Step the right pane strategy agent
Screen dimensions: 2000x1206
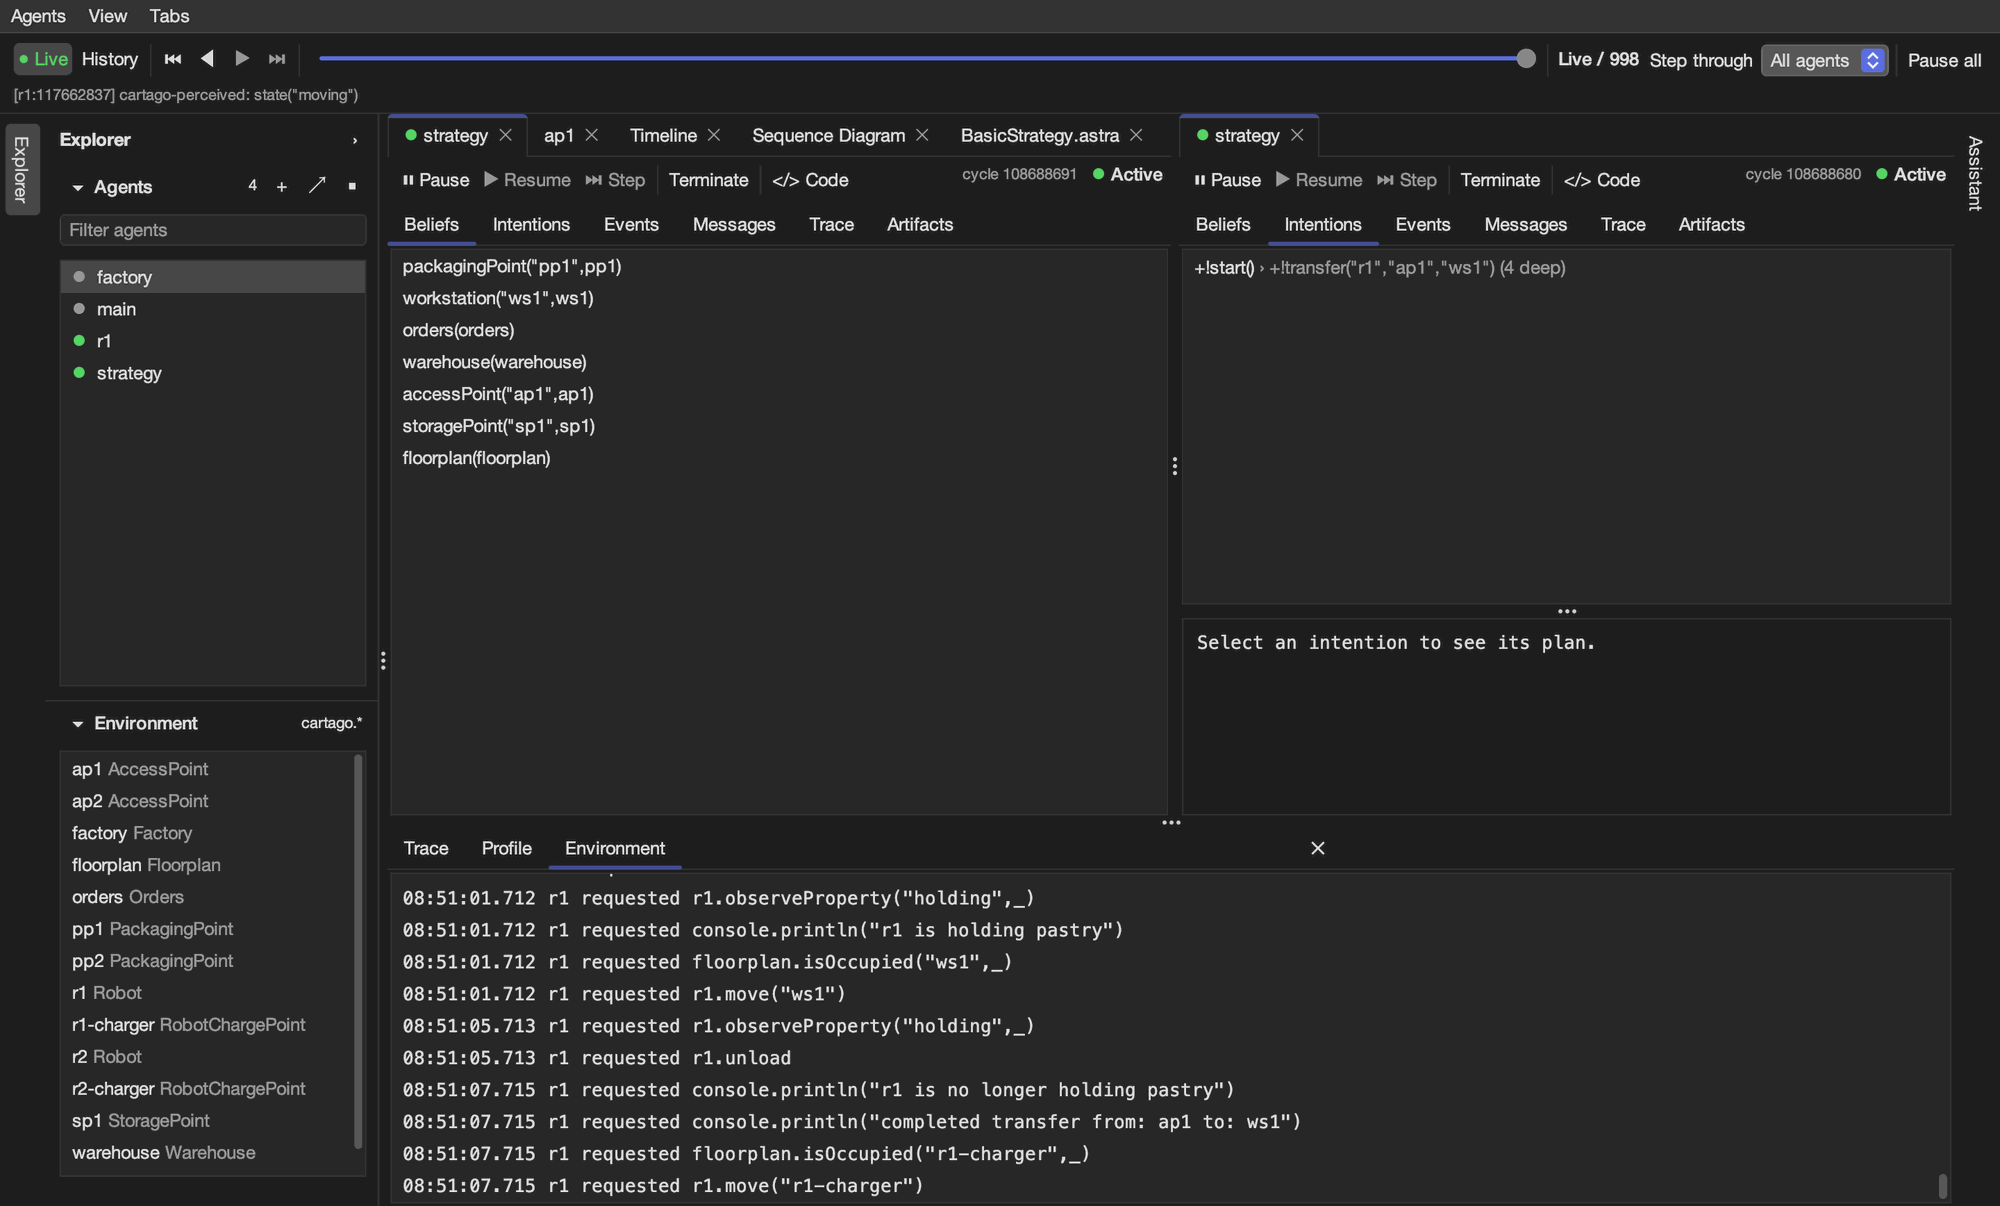(1407, 180)
